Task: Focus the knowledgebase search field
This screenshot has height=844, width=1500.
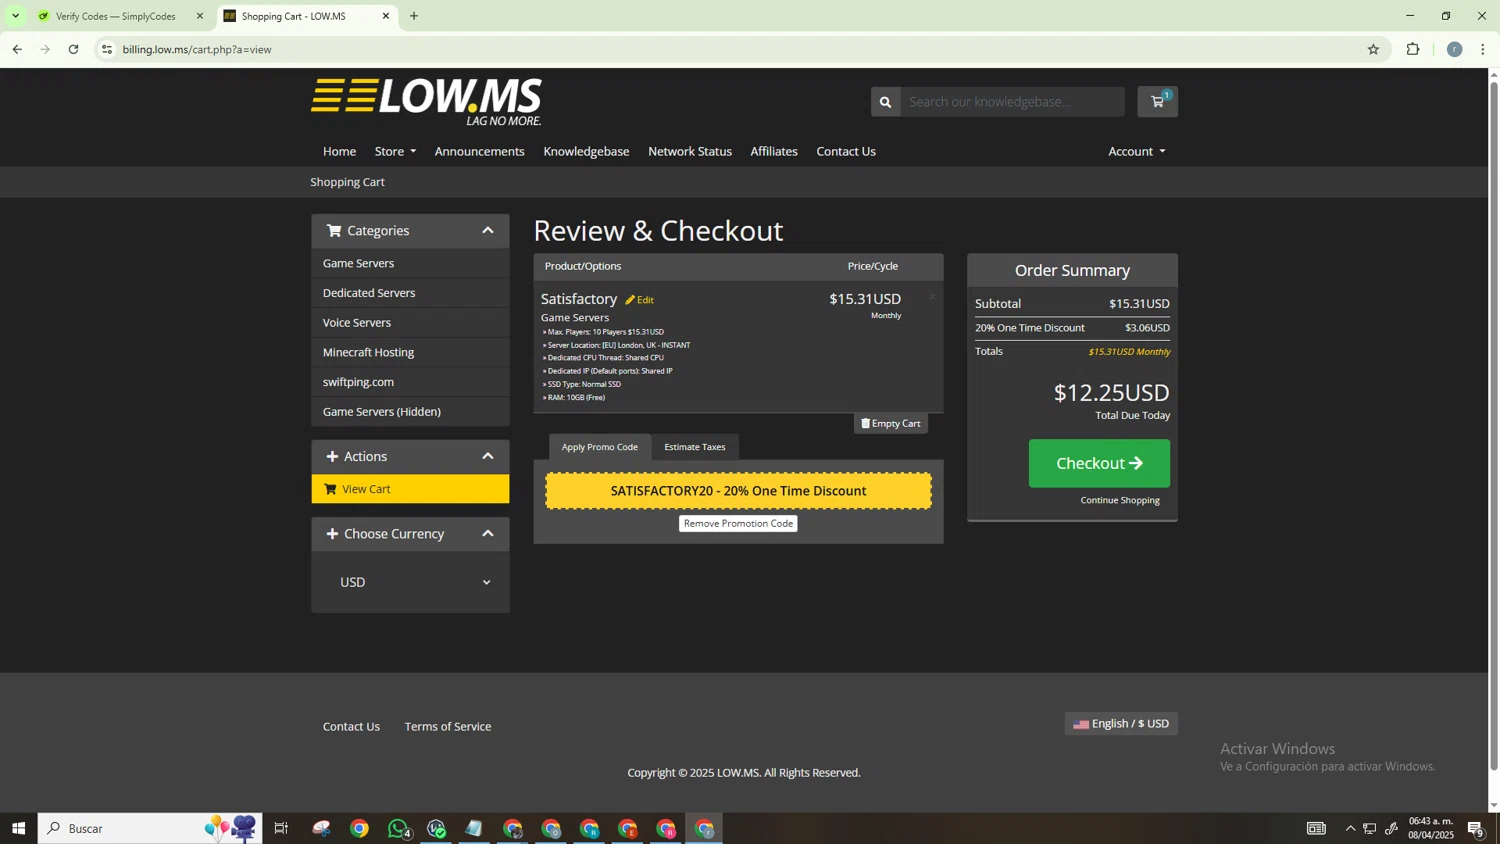Action: [x=1012, y=102]
